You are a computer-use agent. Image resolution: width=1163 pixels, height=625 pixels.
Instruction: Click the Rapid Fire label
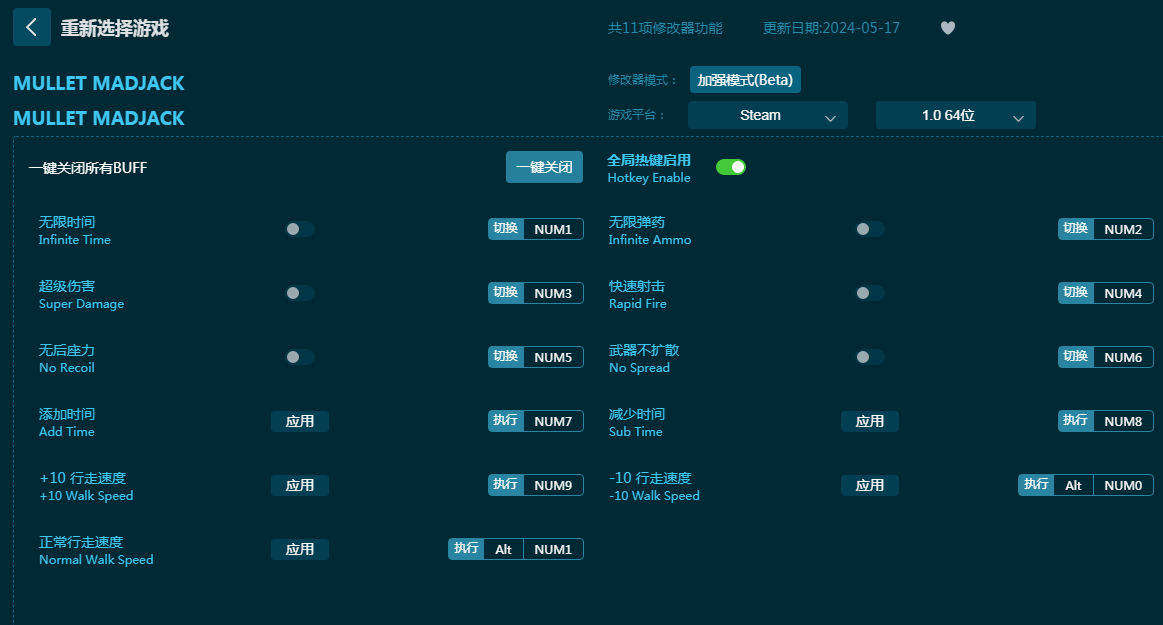pyautogui.click(x=638, y=304)
